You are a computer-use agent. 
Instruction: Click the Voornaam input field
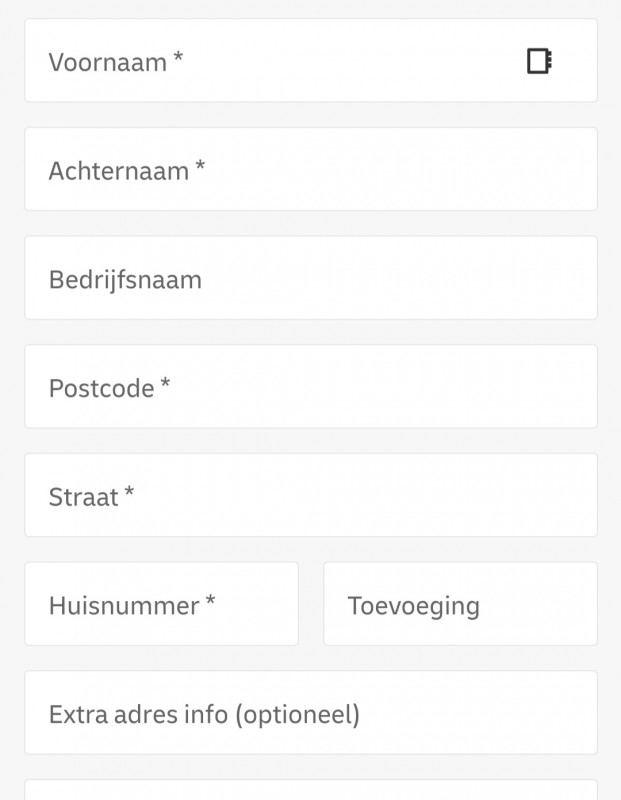point(280,61)
